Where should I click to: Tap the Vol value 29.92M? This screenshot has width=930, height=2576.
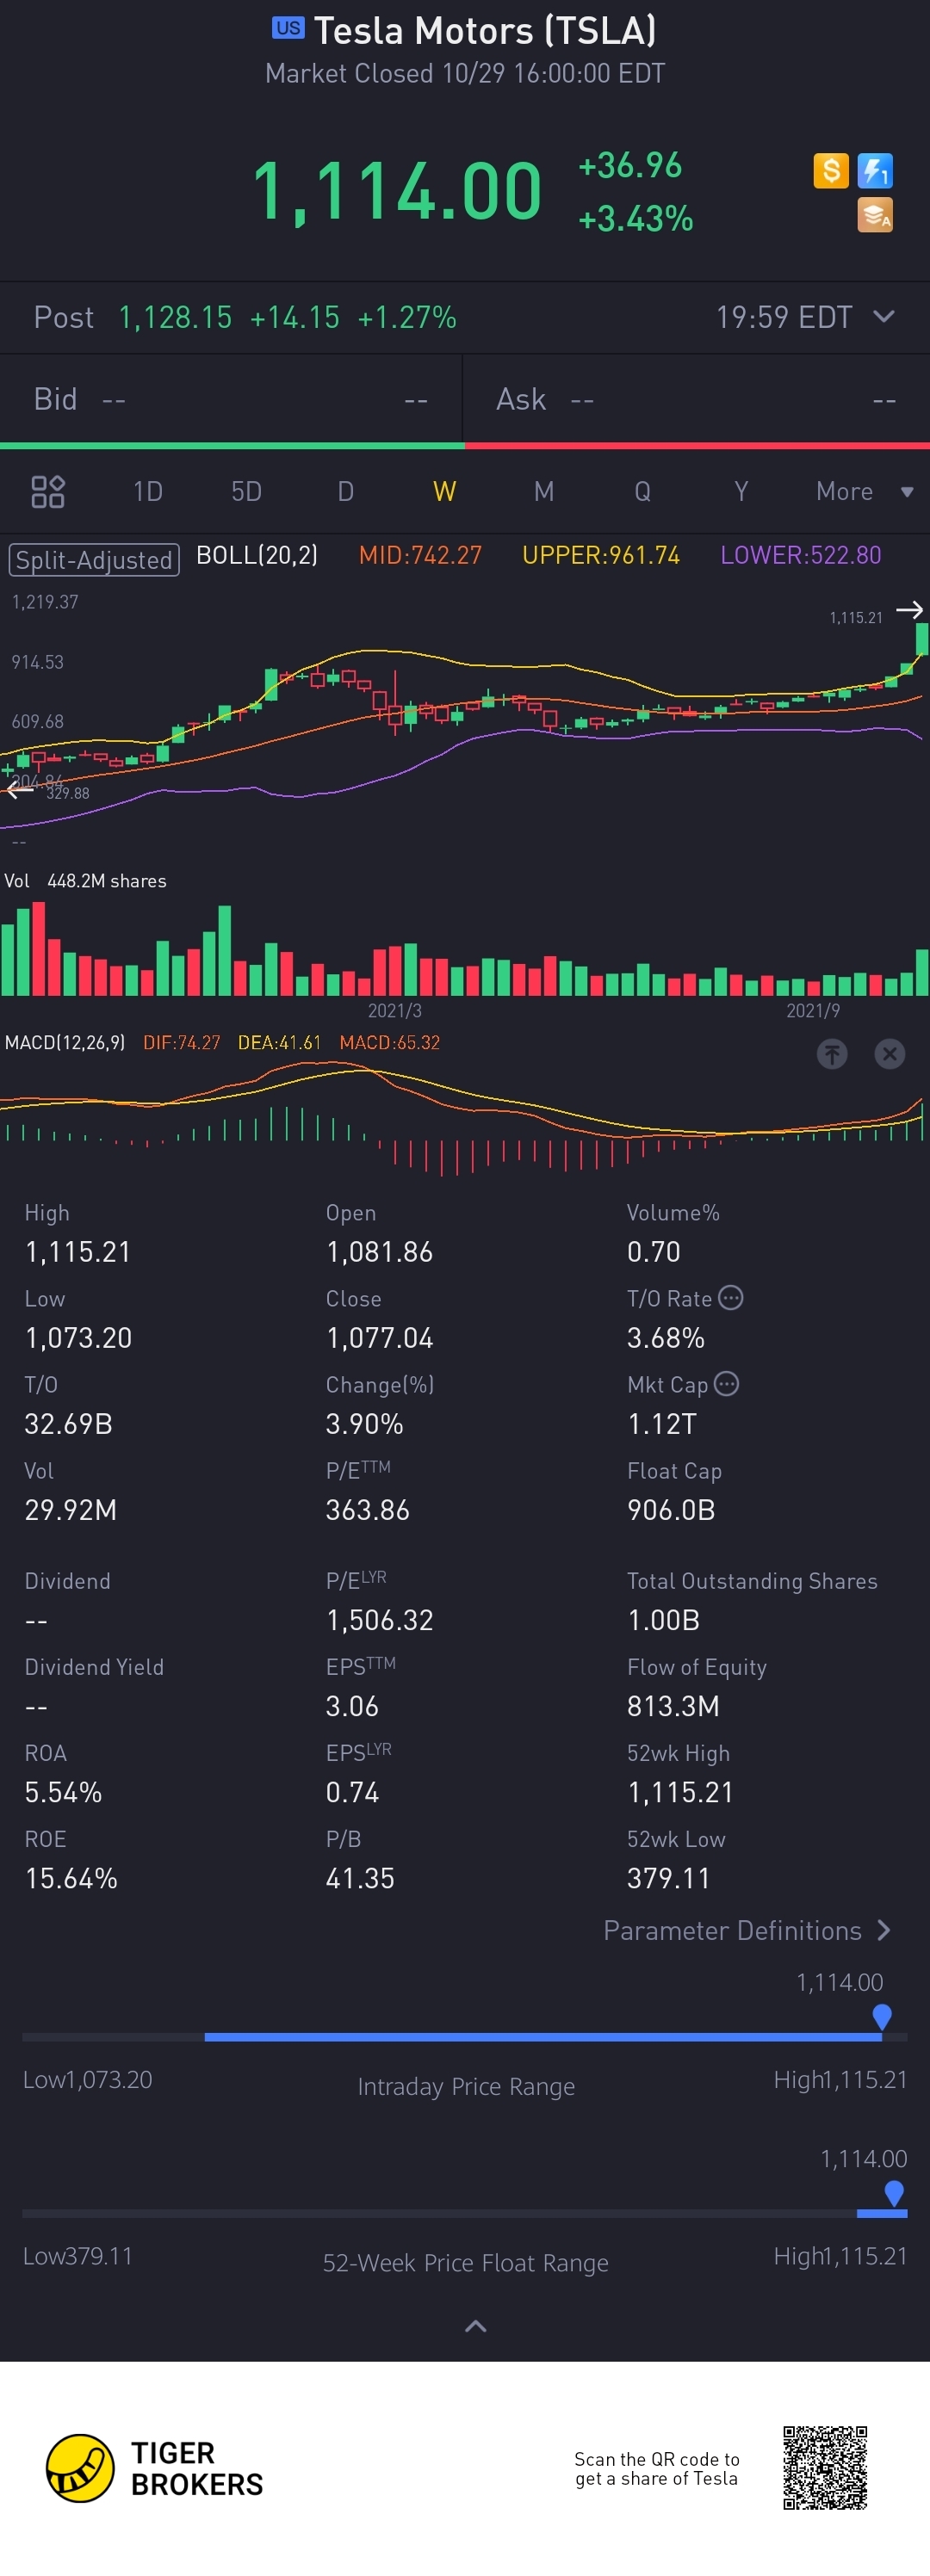pos(70,1510)
